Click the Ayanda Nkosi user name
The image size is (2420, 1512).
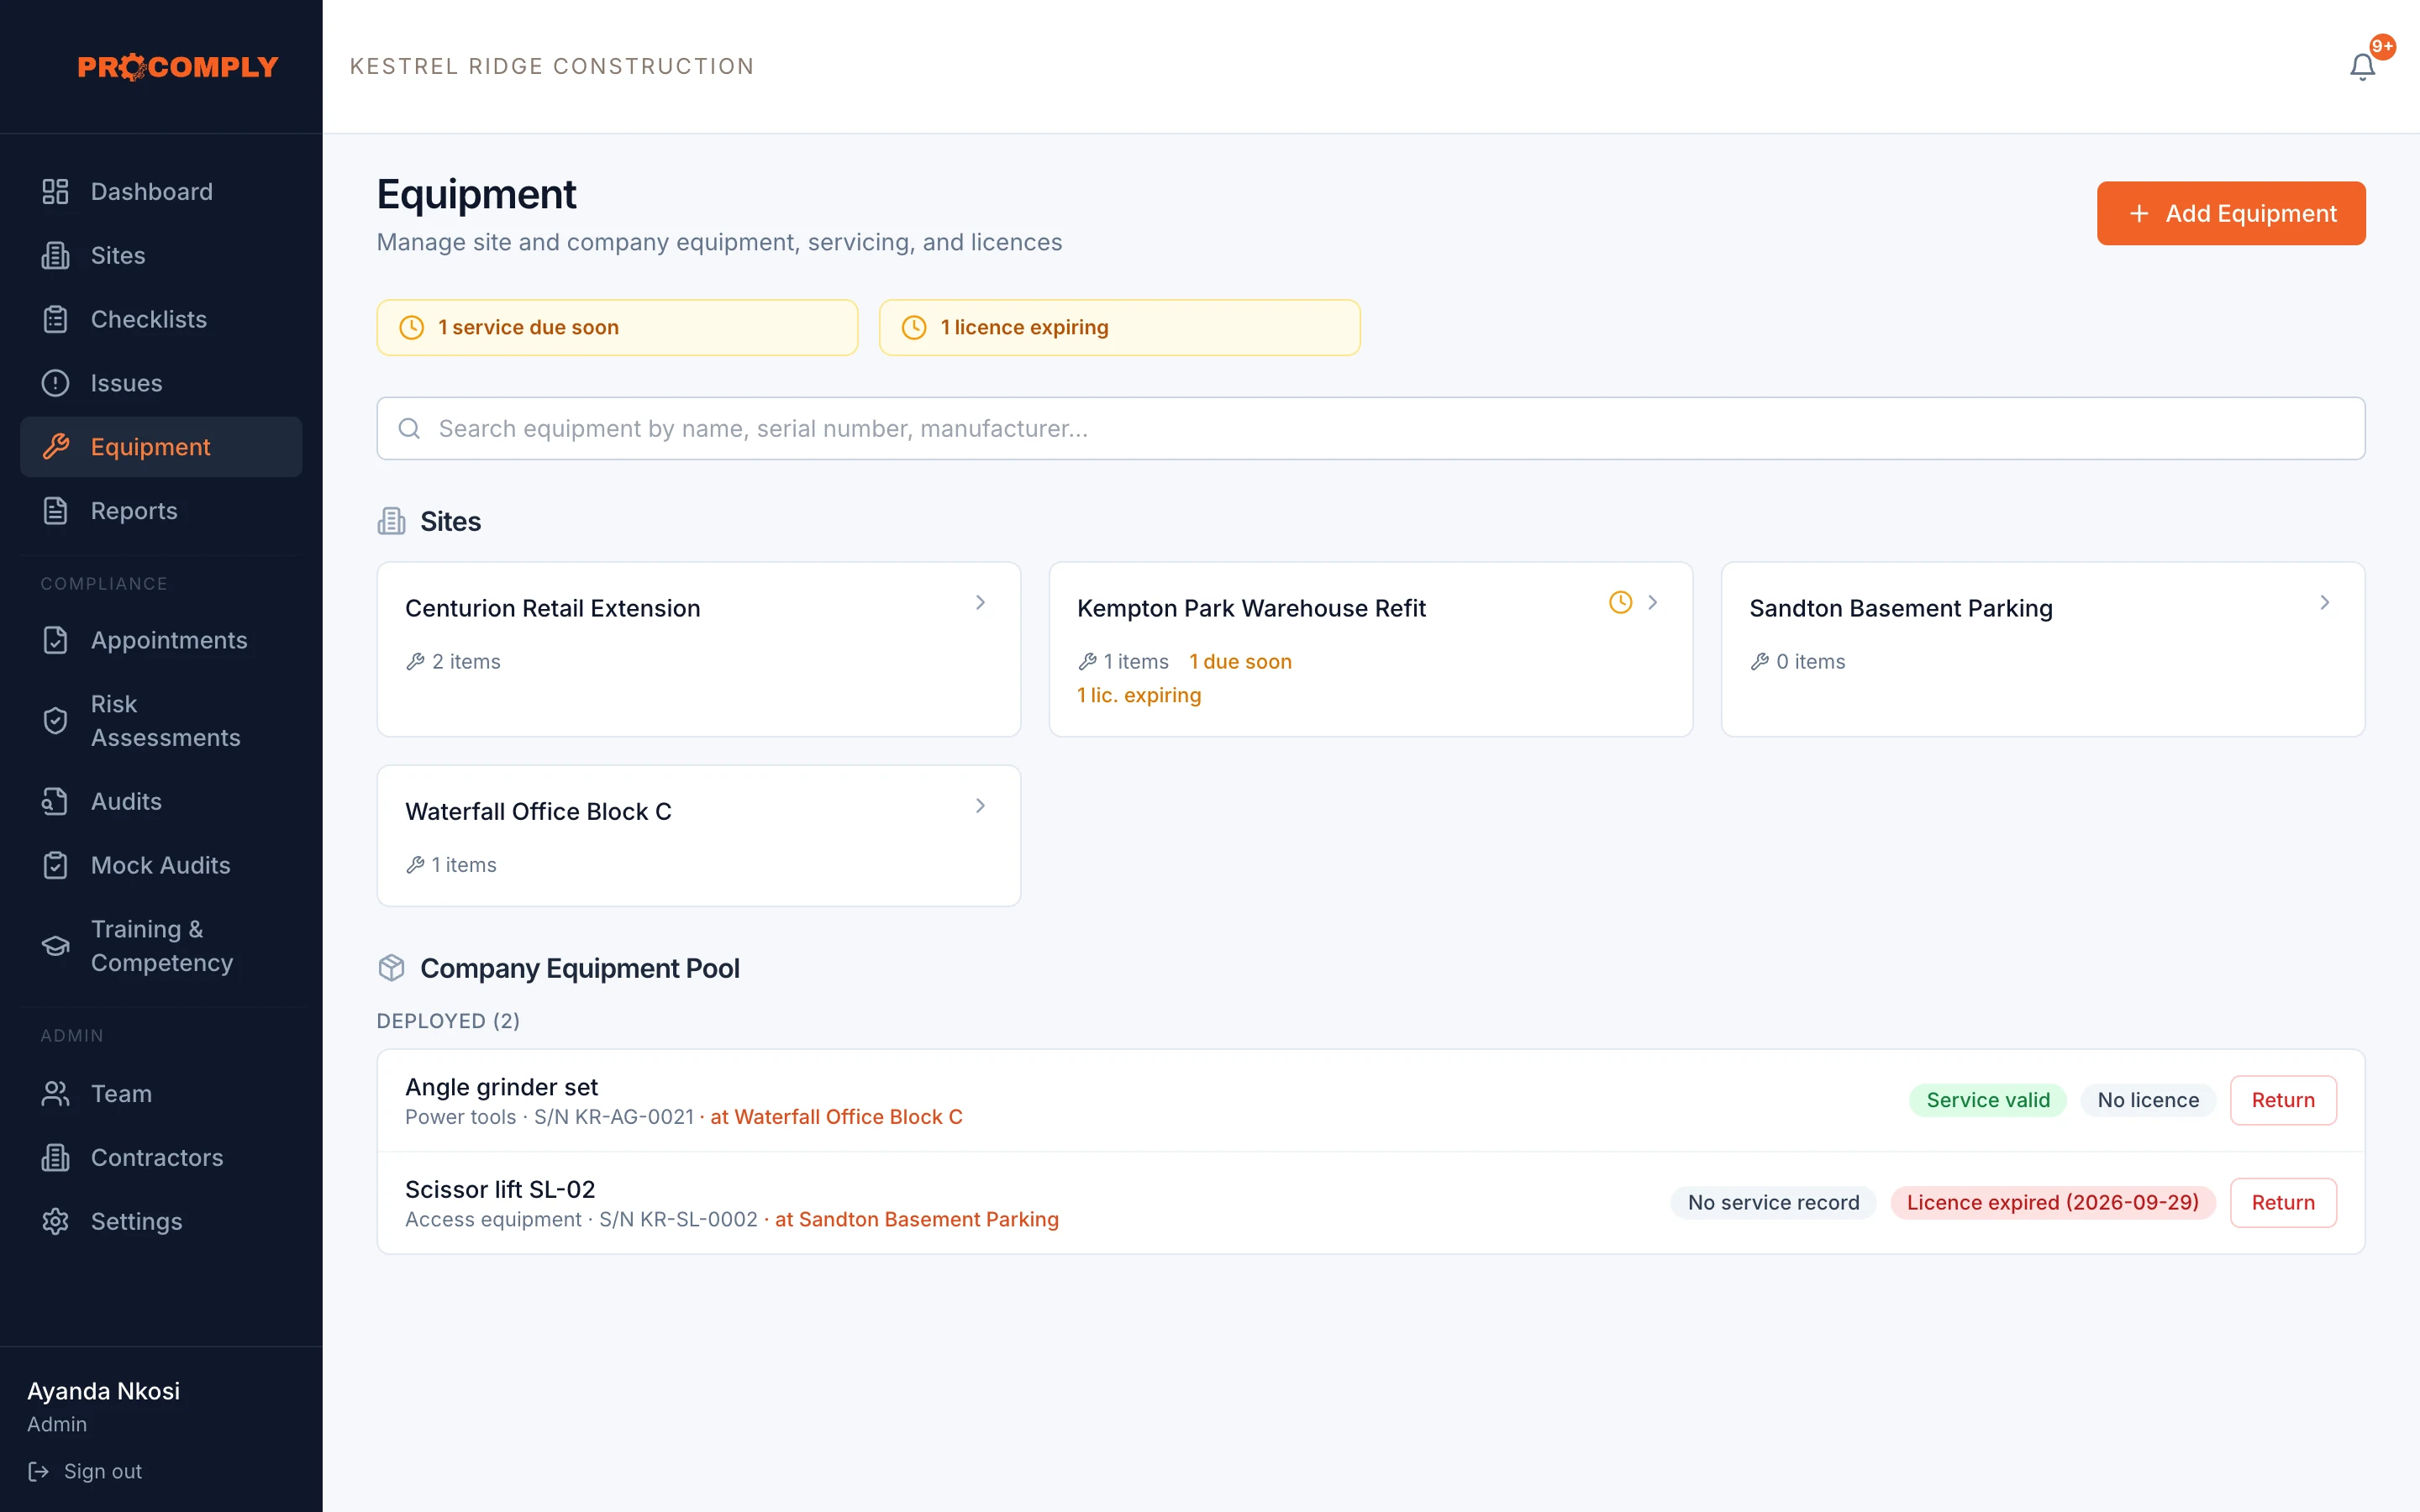[103, 1391]
